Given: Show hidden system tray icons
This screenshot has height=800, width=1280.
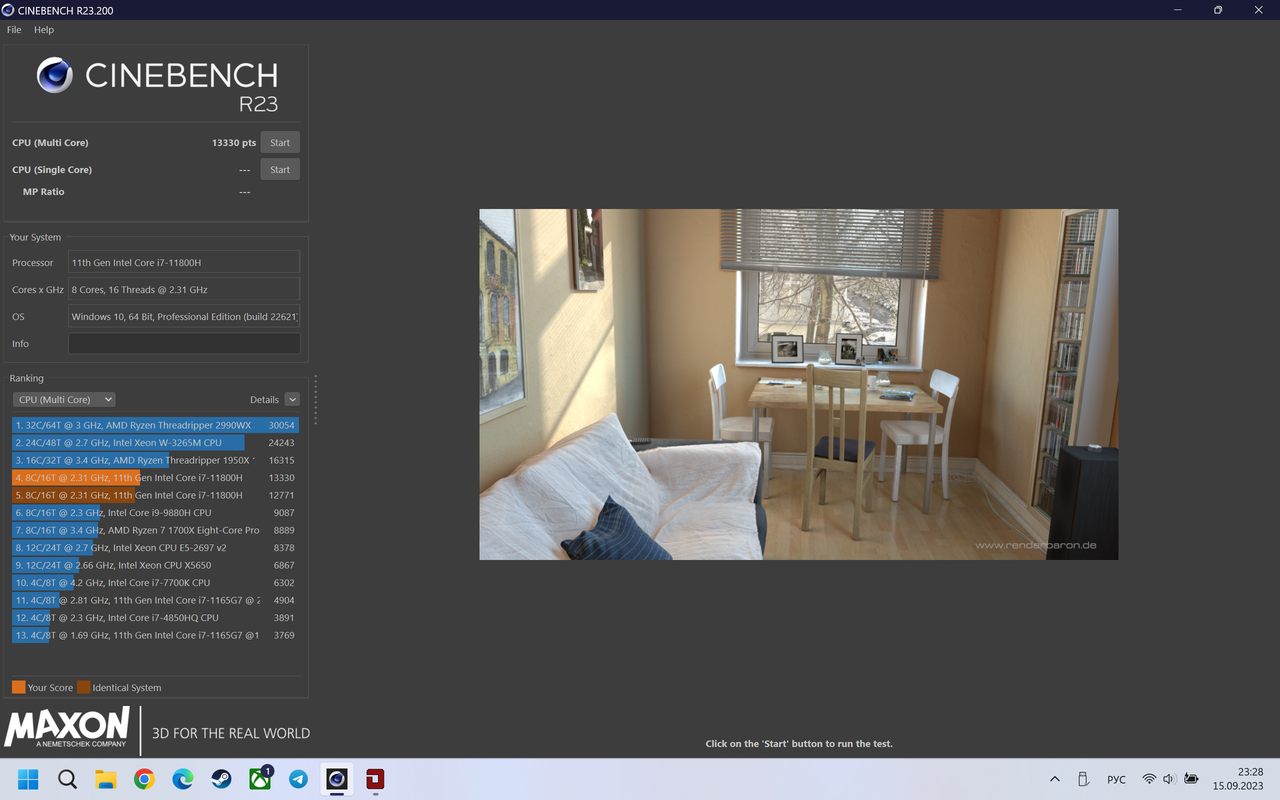Looking at the screenshot, I should (1055, 779).
